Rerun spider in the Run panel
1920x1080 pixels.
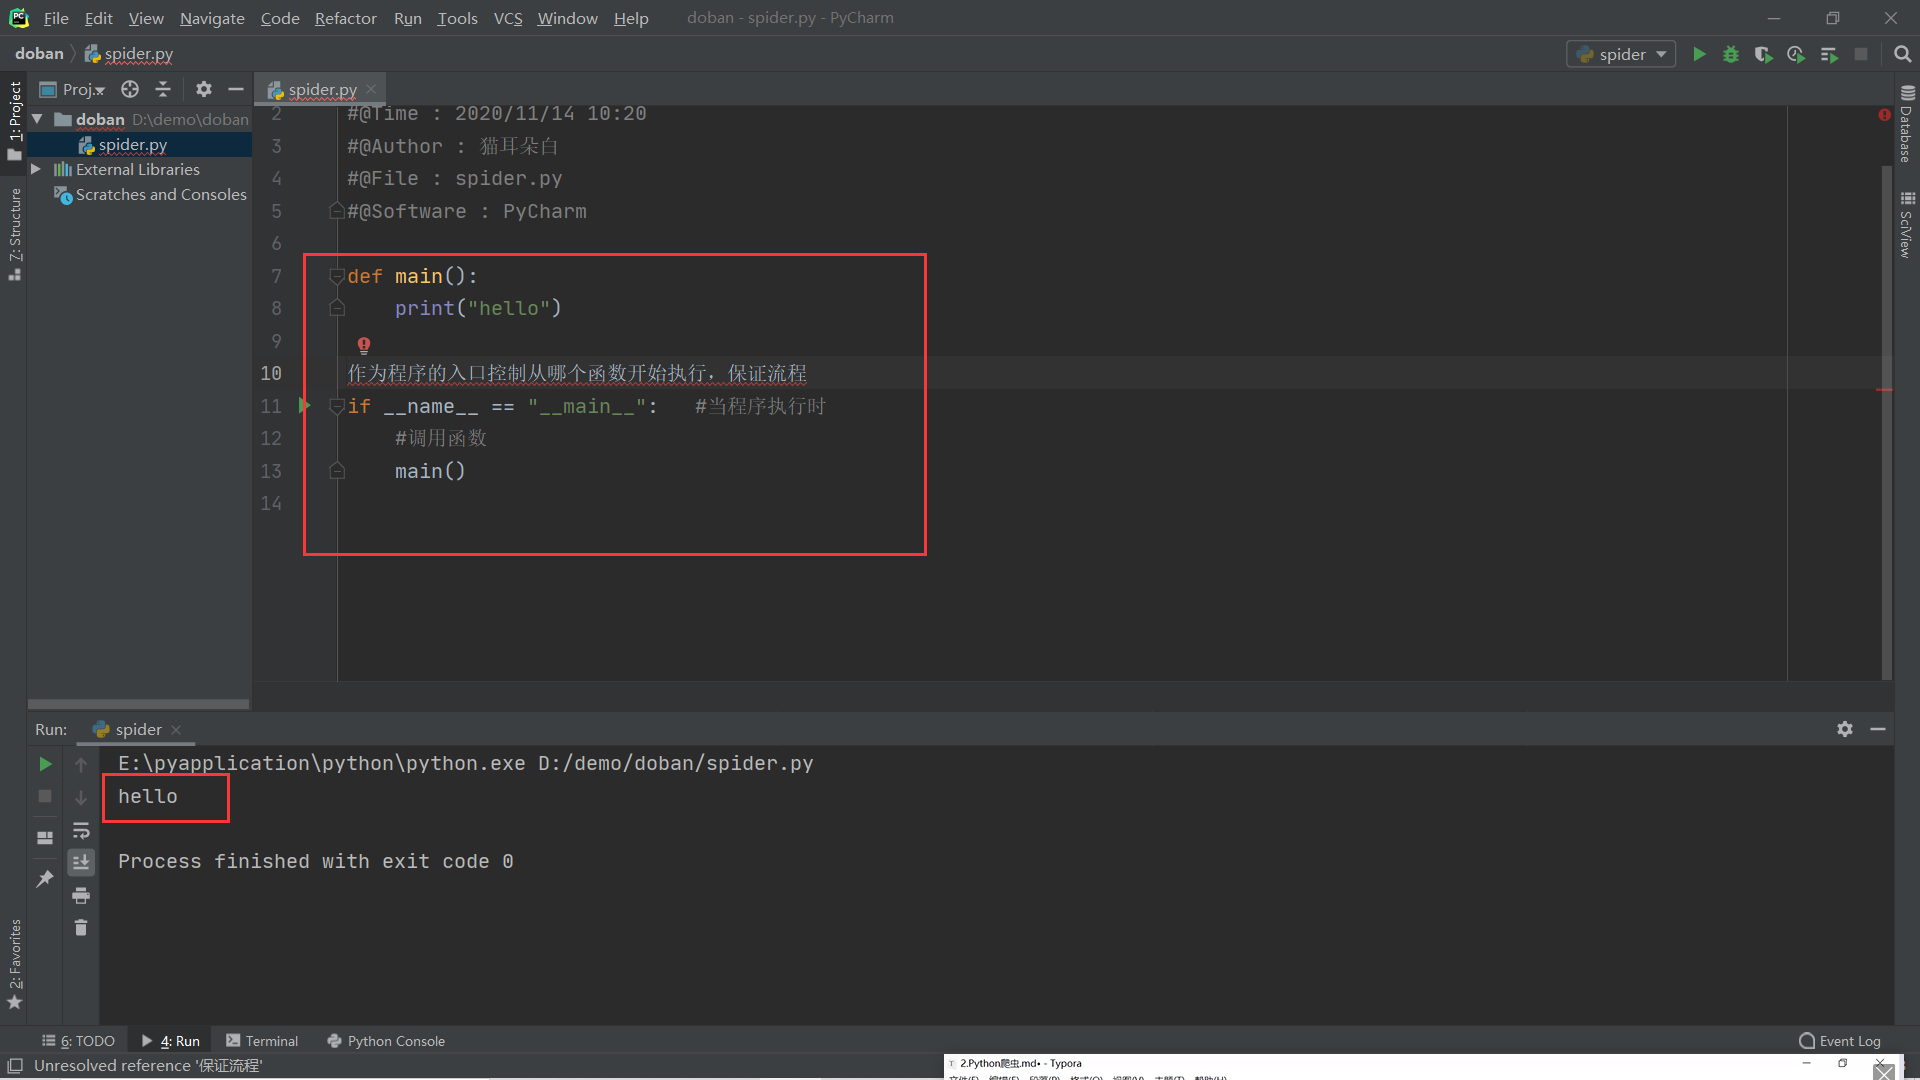pyautogui.click(x=45, y=764)
